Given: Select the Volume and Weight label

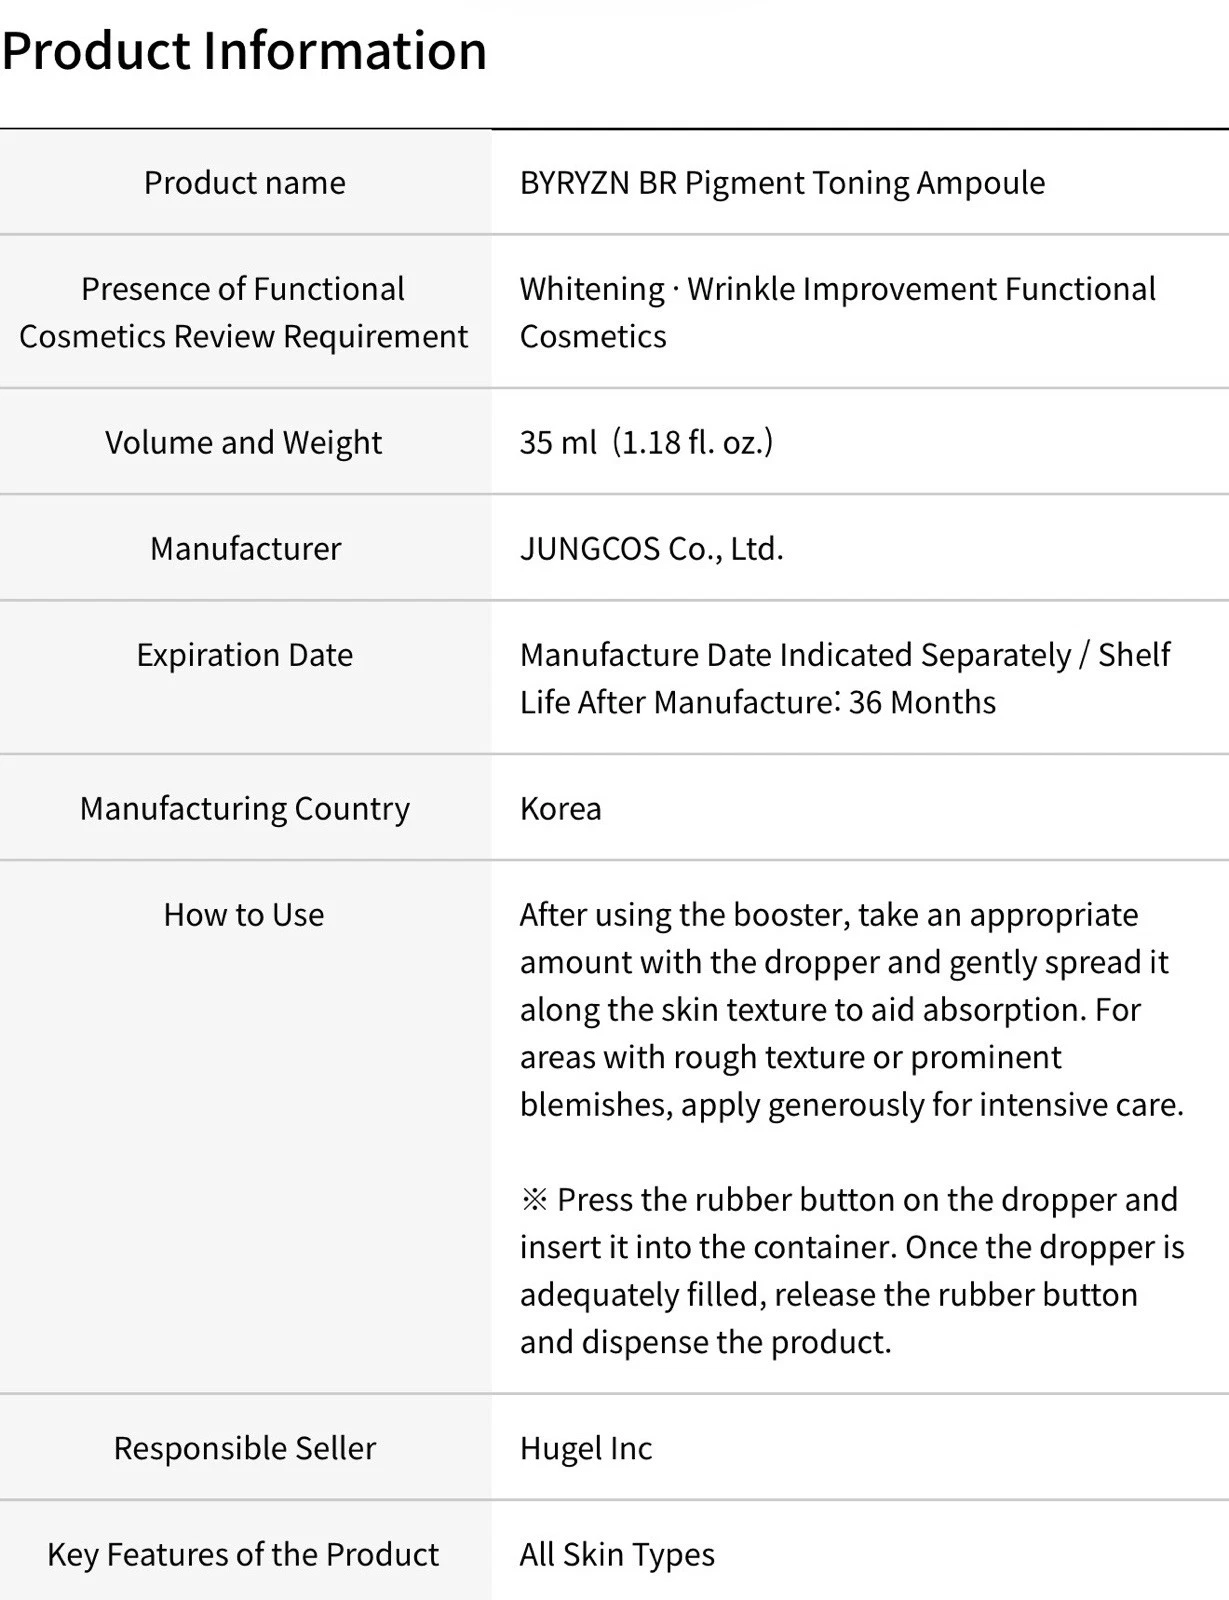Looking at the screenshot, I should [x=244, y=442].
